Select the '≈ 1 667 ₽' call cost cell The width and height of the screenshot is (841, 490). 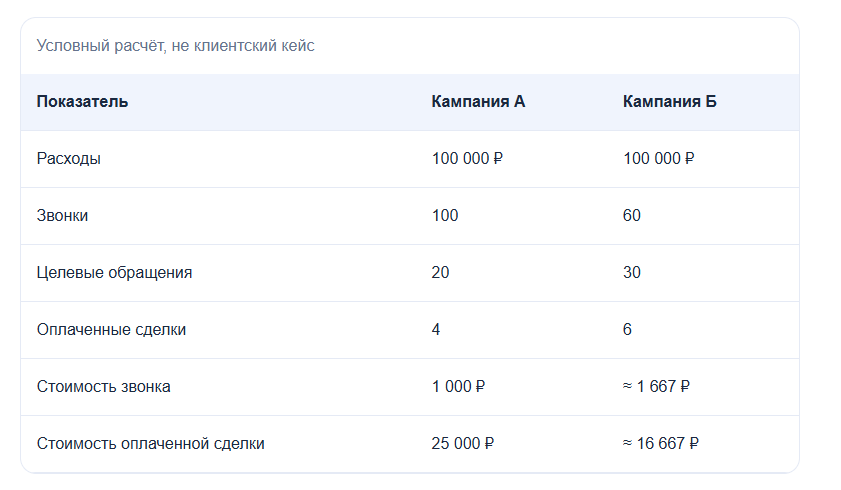tap(656, 387)
